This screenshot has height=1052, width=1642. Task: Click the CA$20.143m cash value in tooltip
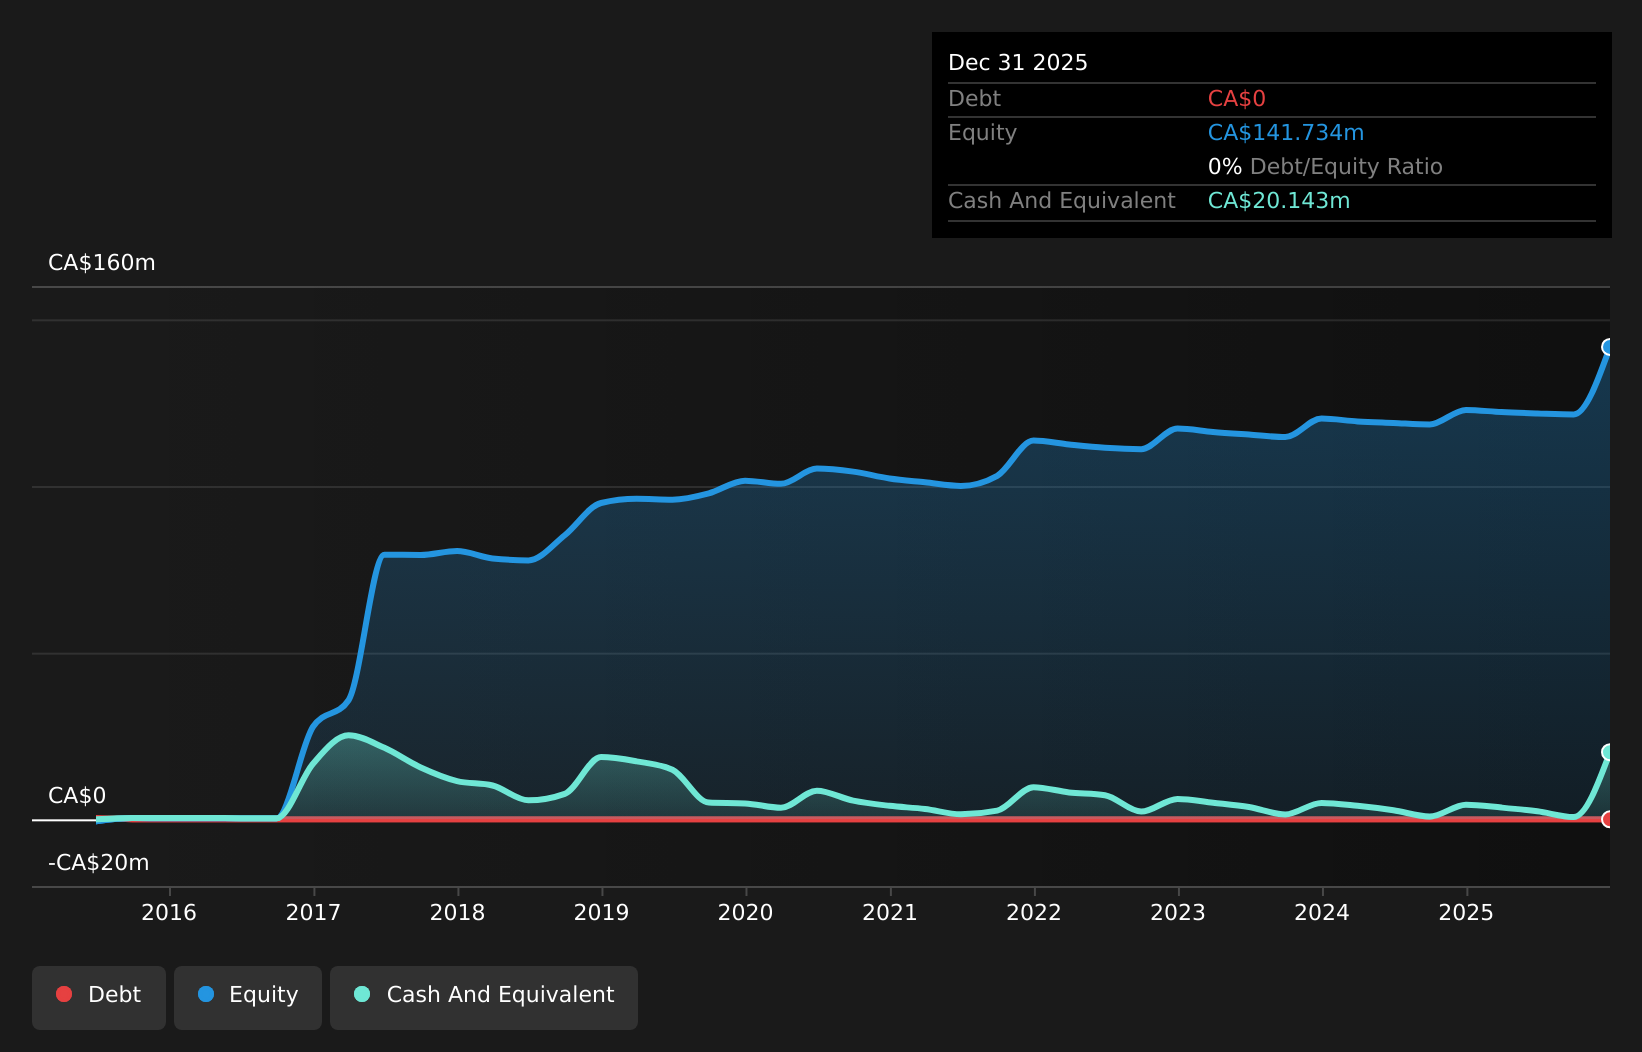(1279, 201)
